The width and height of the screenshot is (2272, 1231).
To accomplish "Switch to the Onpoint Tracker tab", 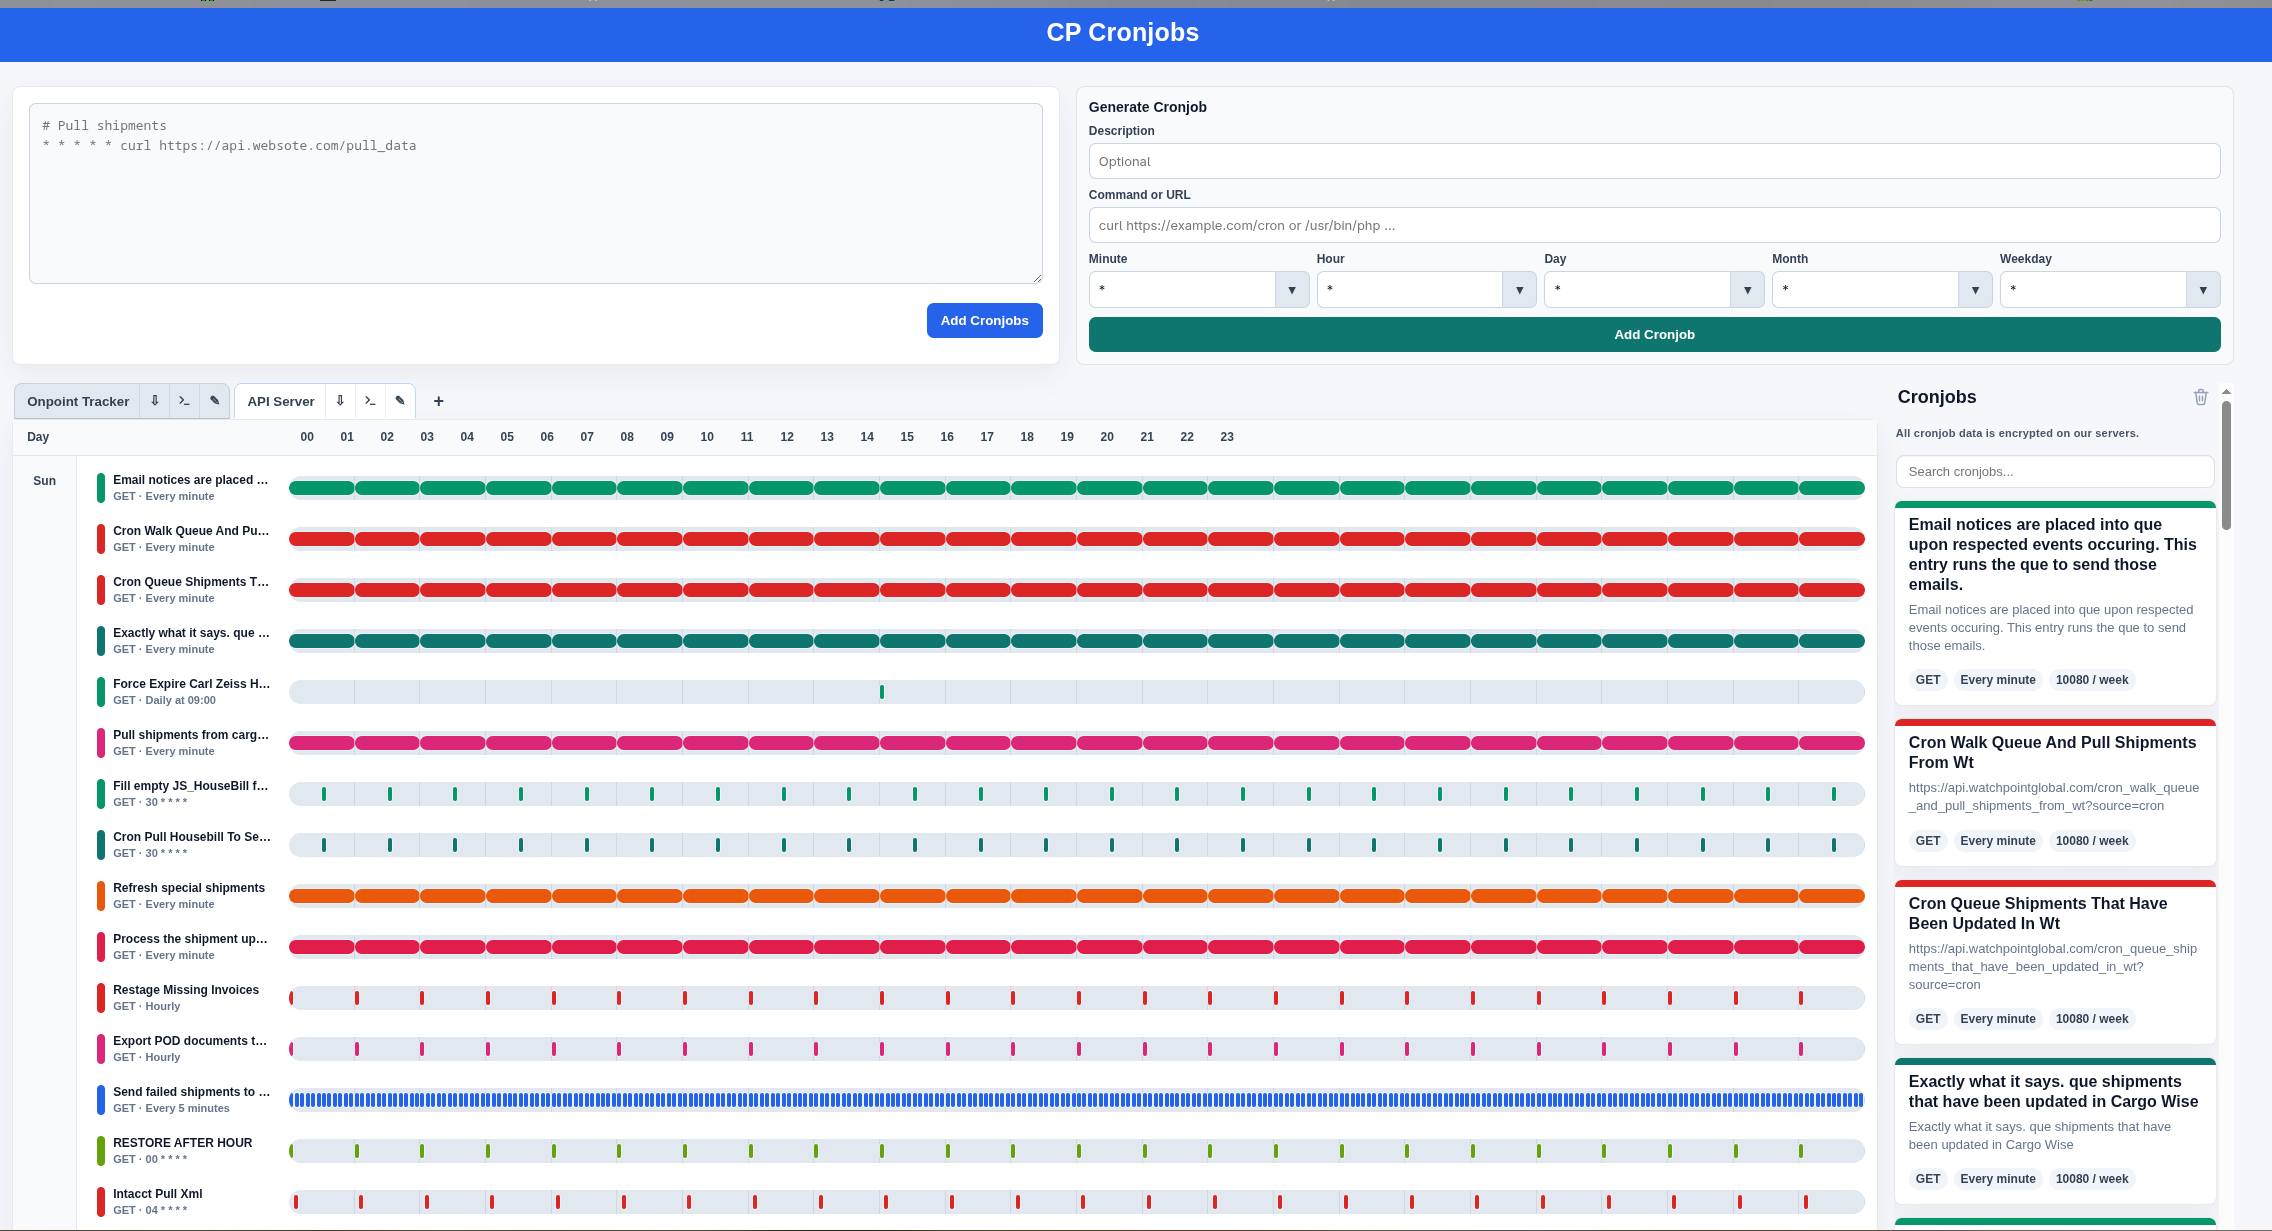I will (x=78, y=401).
